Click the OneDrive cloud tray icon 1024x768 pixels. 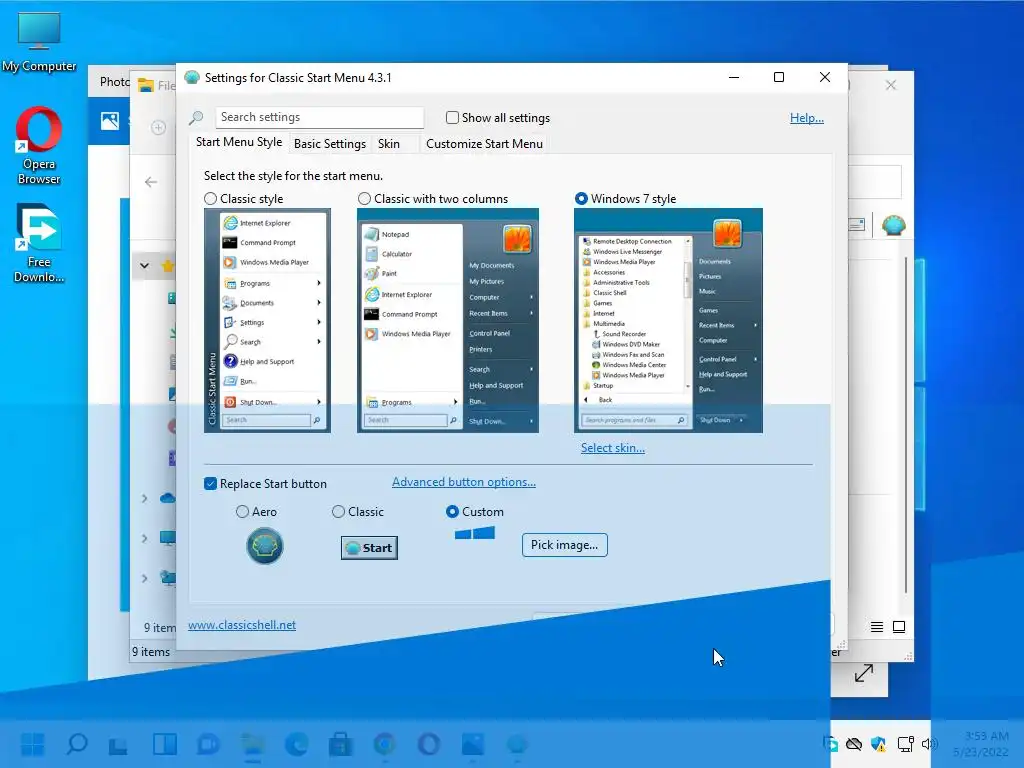tap(854, 744)
